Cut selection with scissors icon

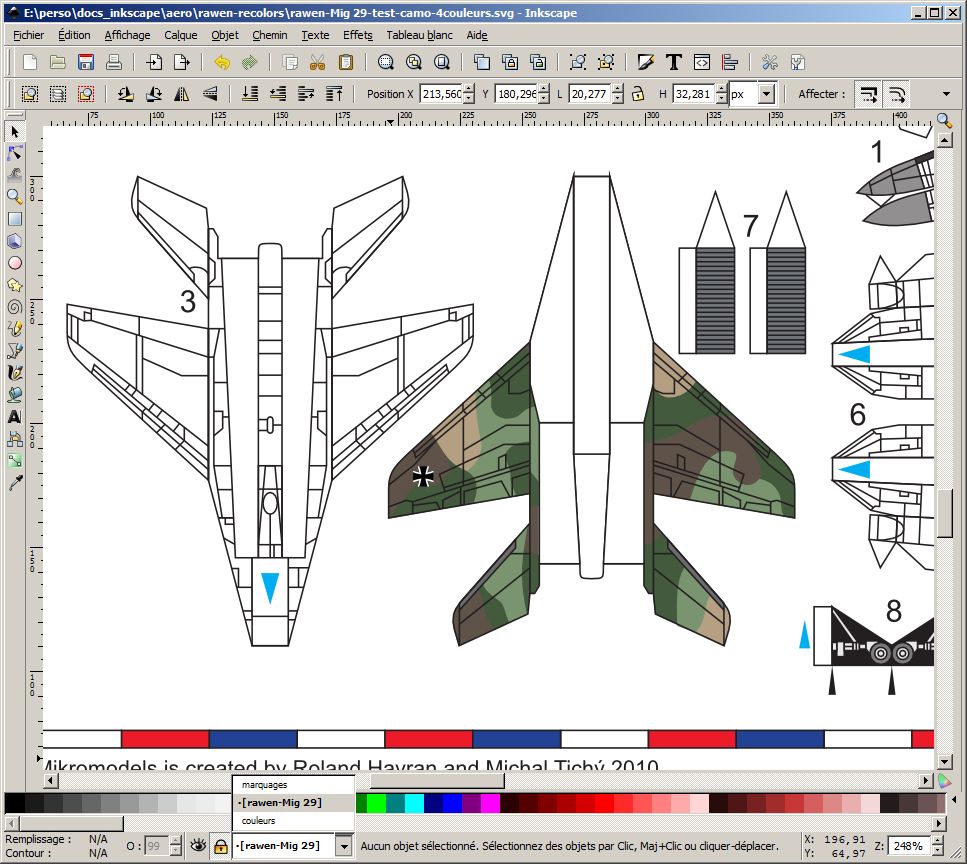click(x=317, y=62)
